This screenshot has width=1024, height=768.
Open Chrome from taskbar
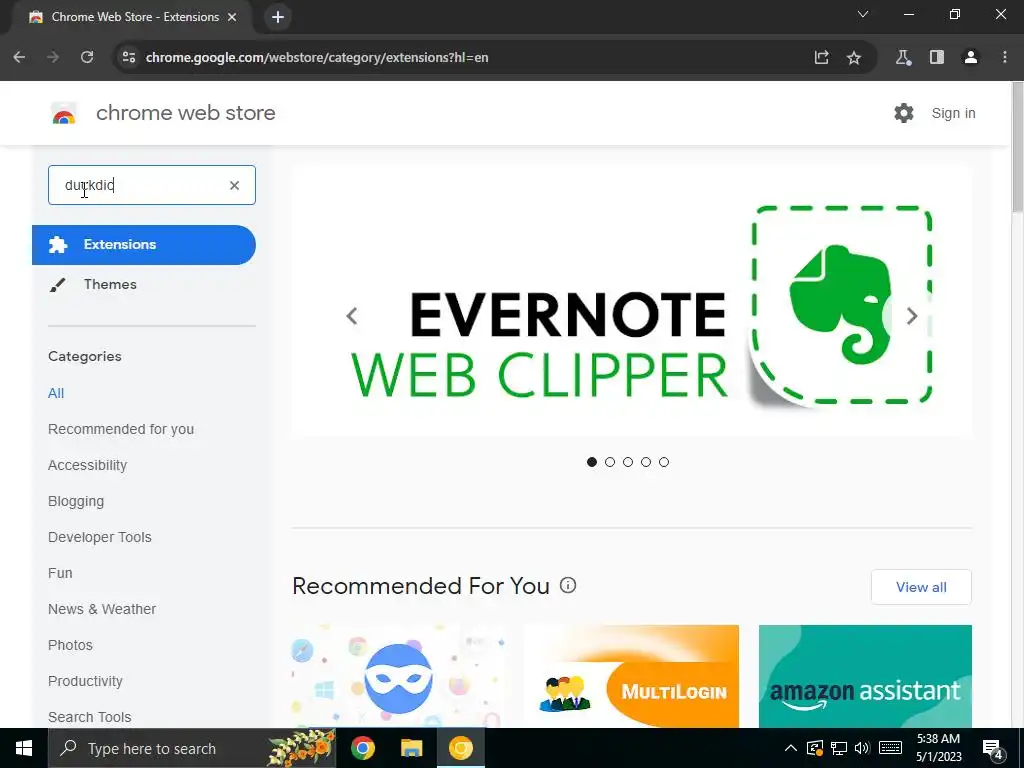coord(362,748)
